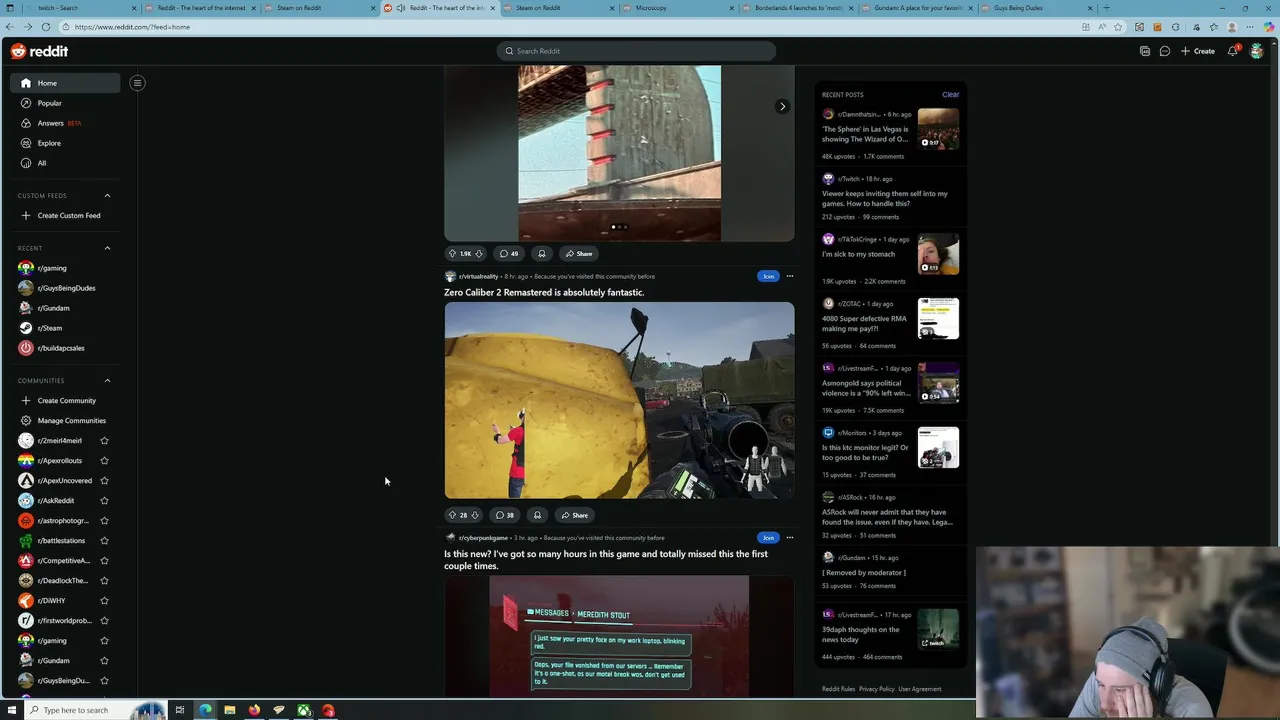Click the Search Reddit field
Image resolution: width=1280 pixels, height=720 pixels.
(x=636, y=51)
